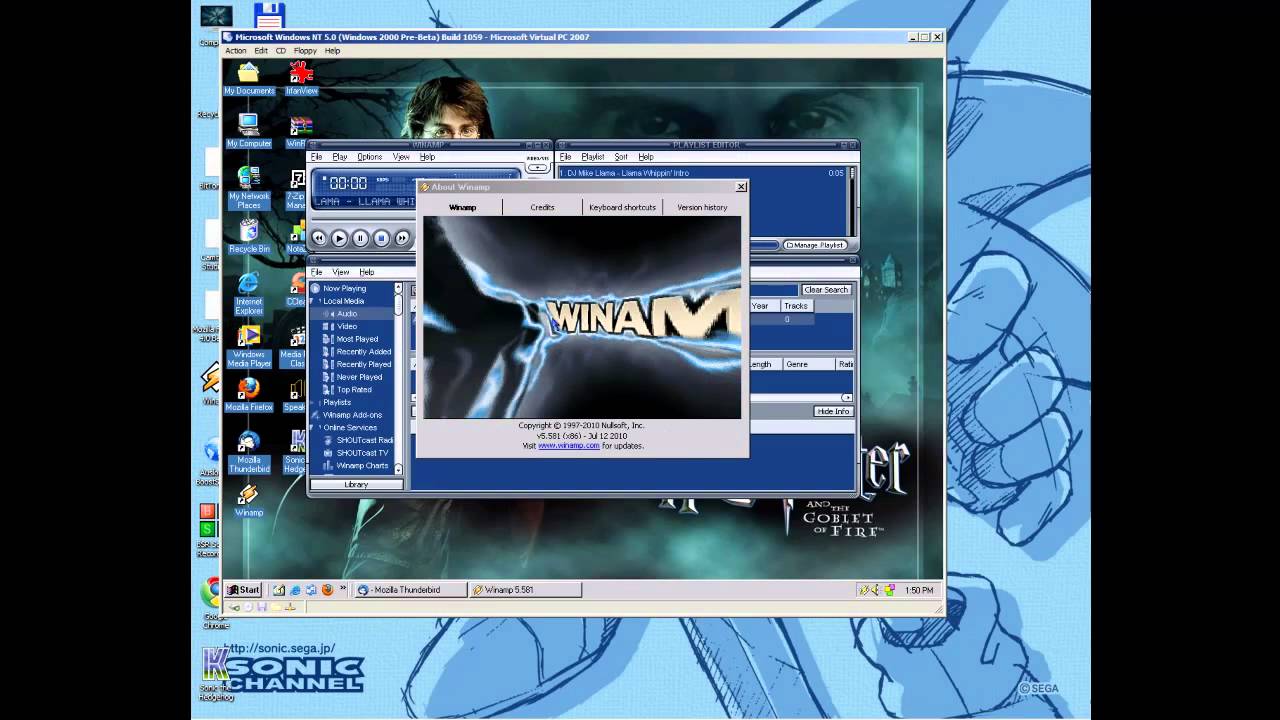This screenshot has height=720, width=1280.
Task: Click the Internet Explorer quick launch icon
Action: [x=295, y=590]
